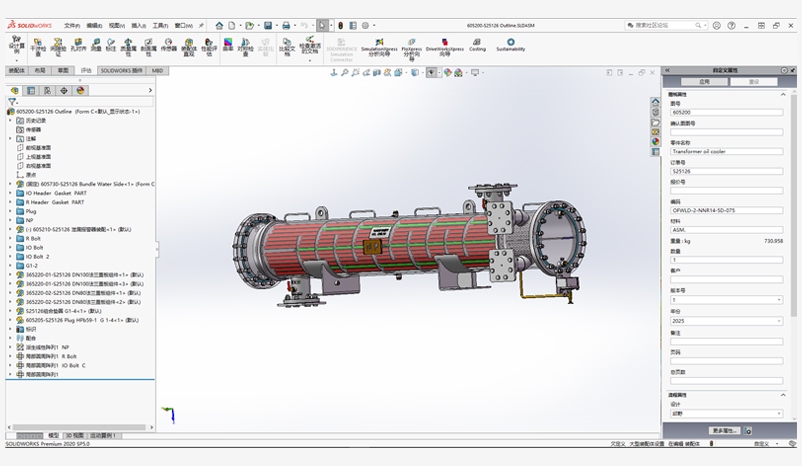This screenshot has width=802, height=466.
Task: Click the 传感器 sensor tool in ribbon
Action: click(168, 45)
